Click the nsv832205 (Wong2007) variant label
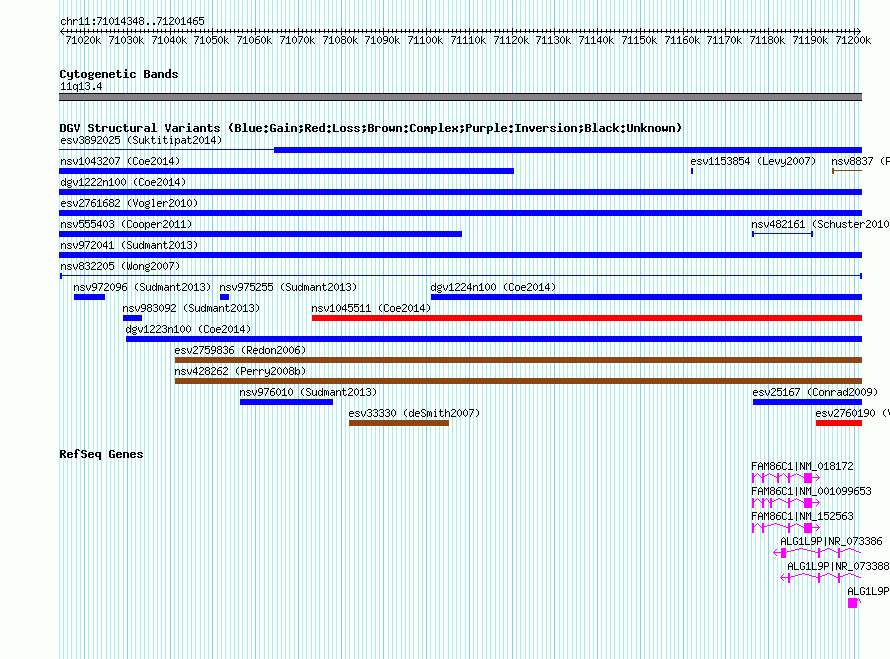The height and width of the screenshot is (659, 890). point(120,266)
